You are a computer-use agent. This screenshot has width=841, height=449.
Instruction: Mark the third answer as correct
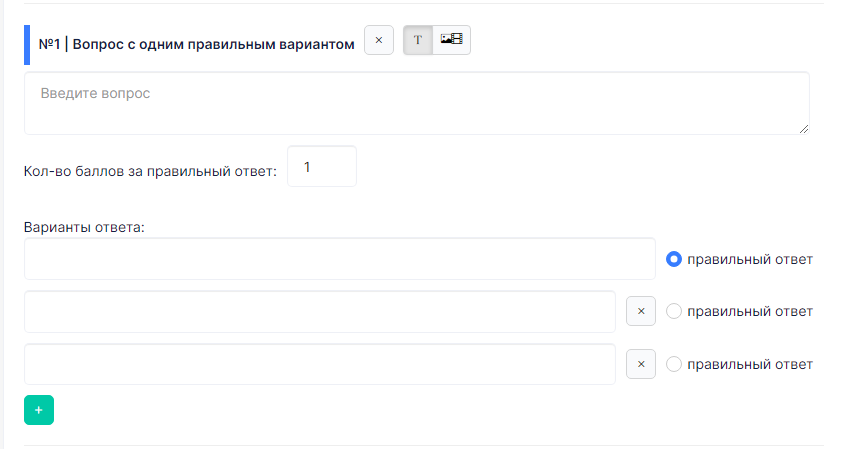(674, 364)
